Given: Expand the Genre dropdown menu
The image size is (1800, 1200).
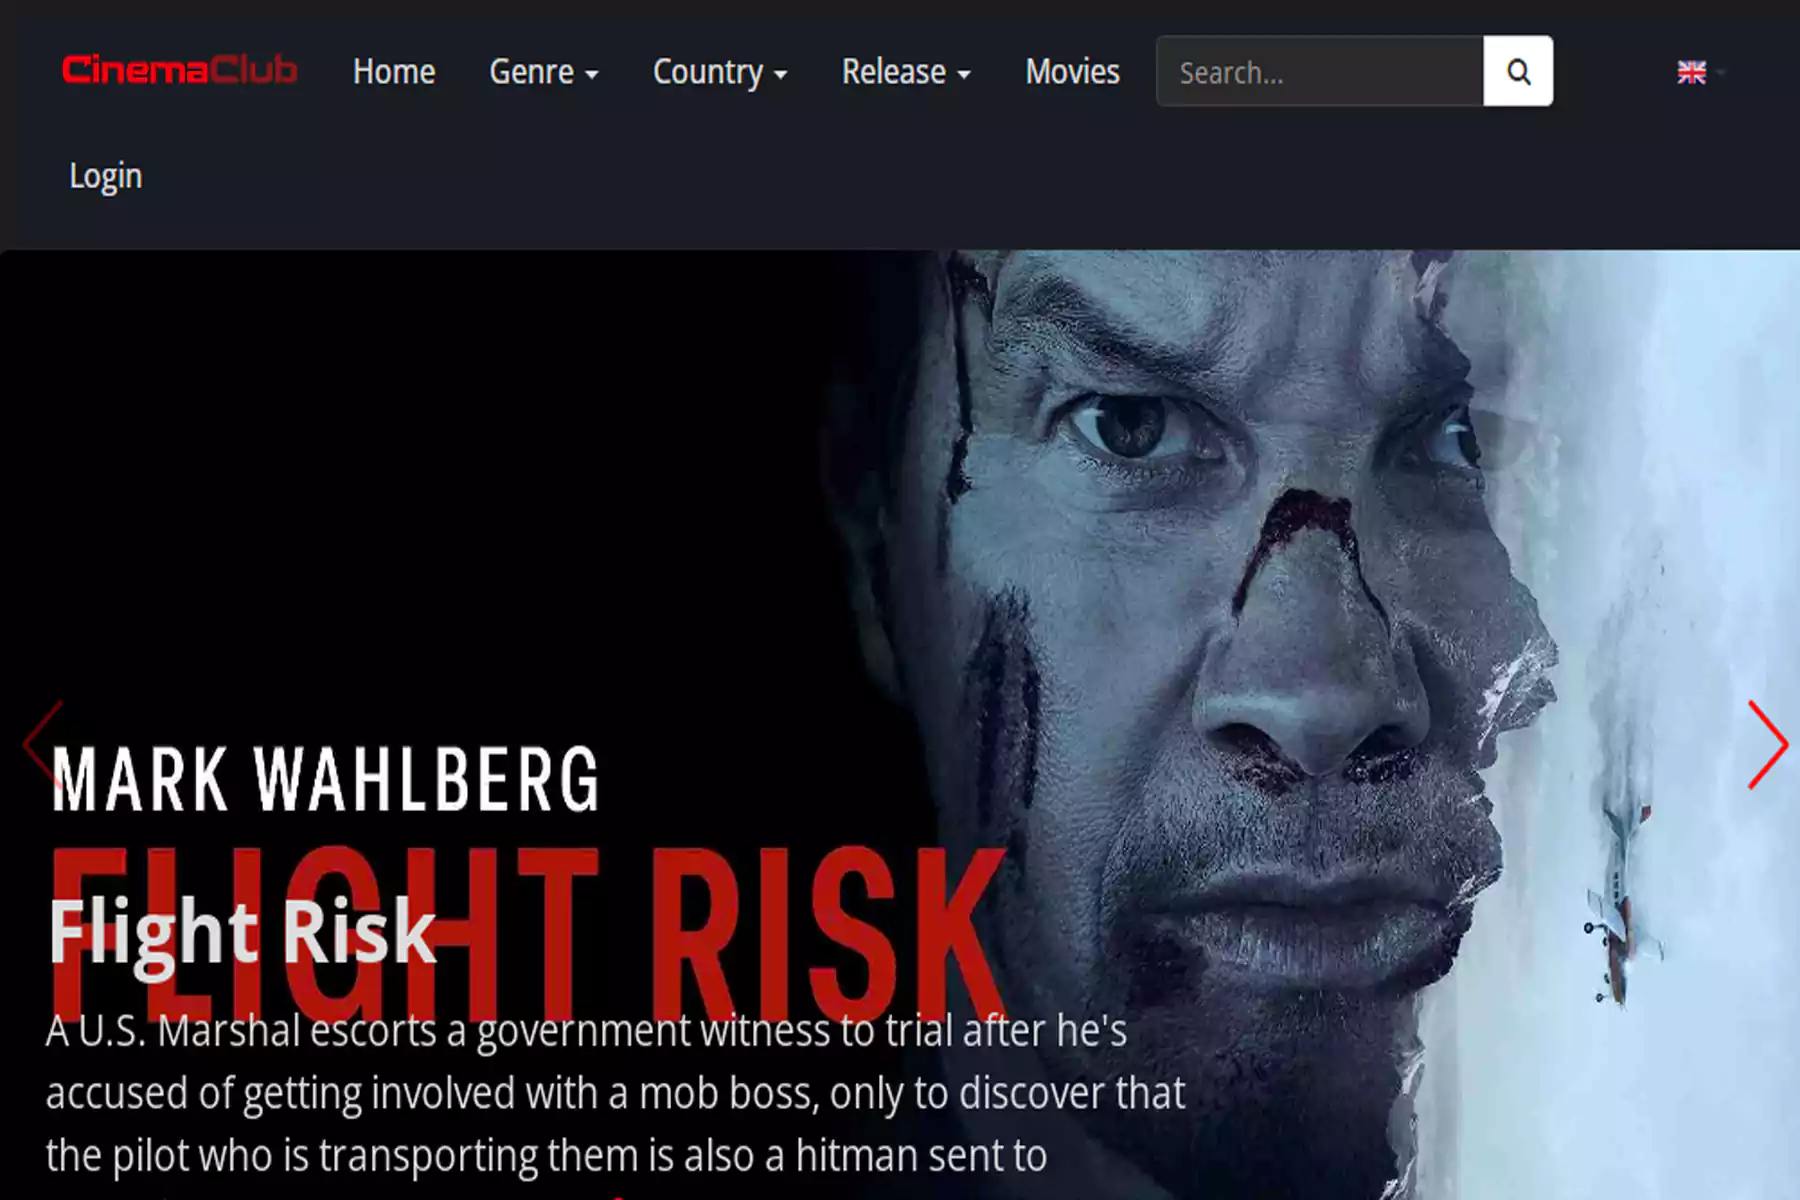Looking at the screenshot, I should click(x=544, y=72).
